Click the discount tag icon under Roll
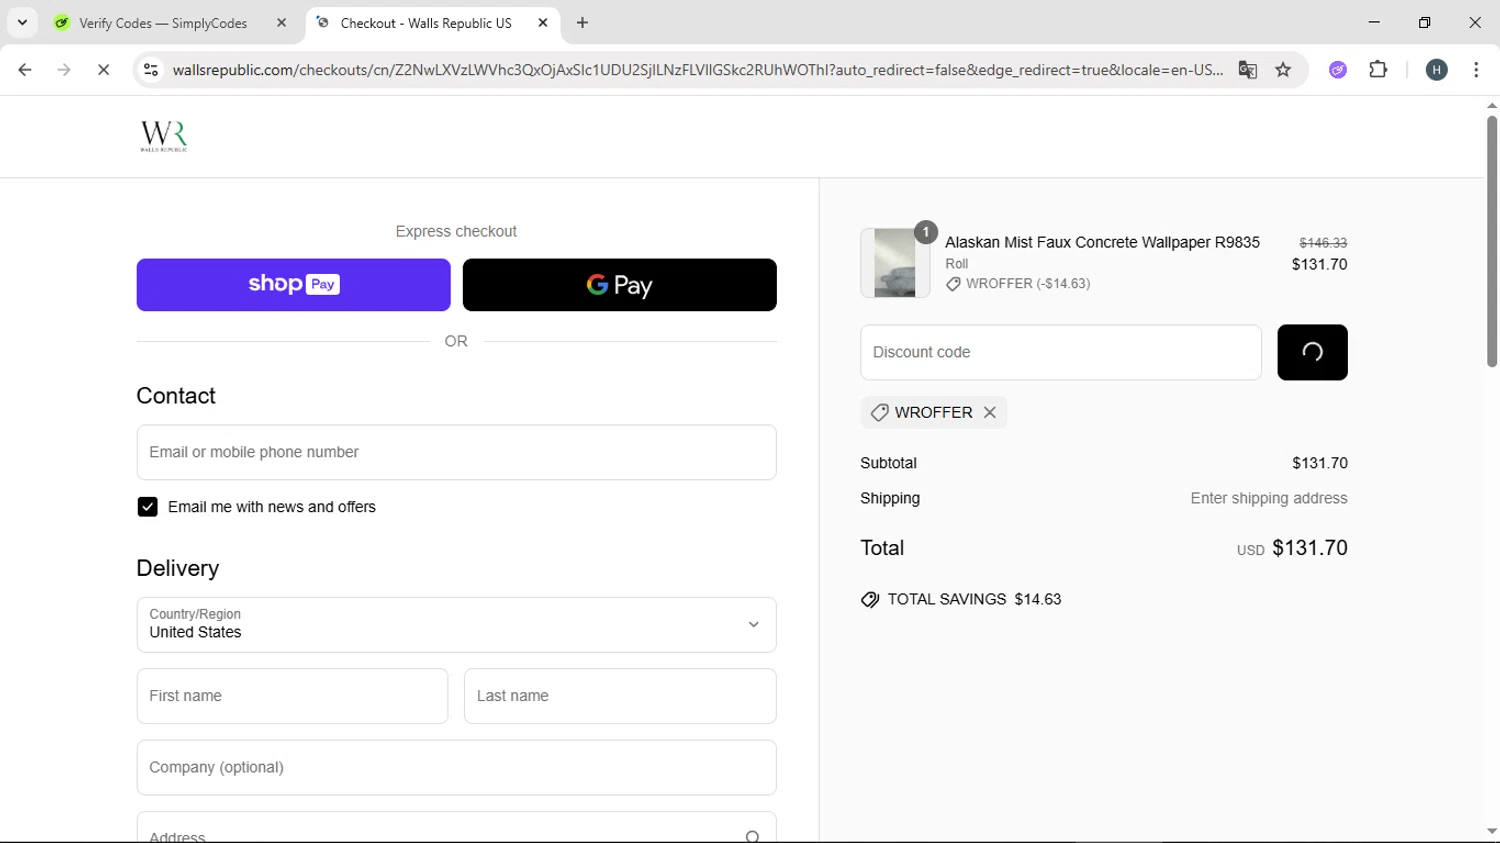Viewport: 1500px width, 843px height. 953,284
